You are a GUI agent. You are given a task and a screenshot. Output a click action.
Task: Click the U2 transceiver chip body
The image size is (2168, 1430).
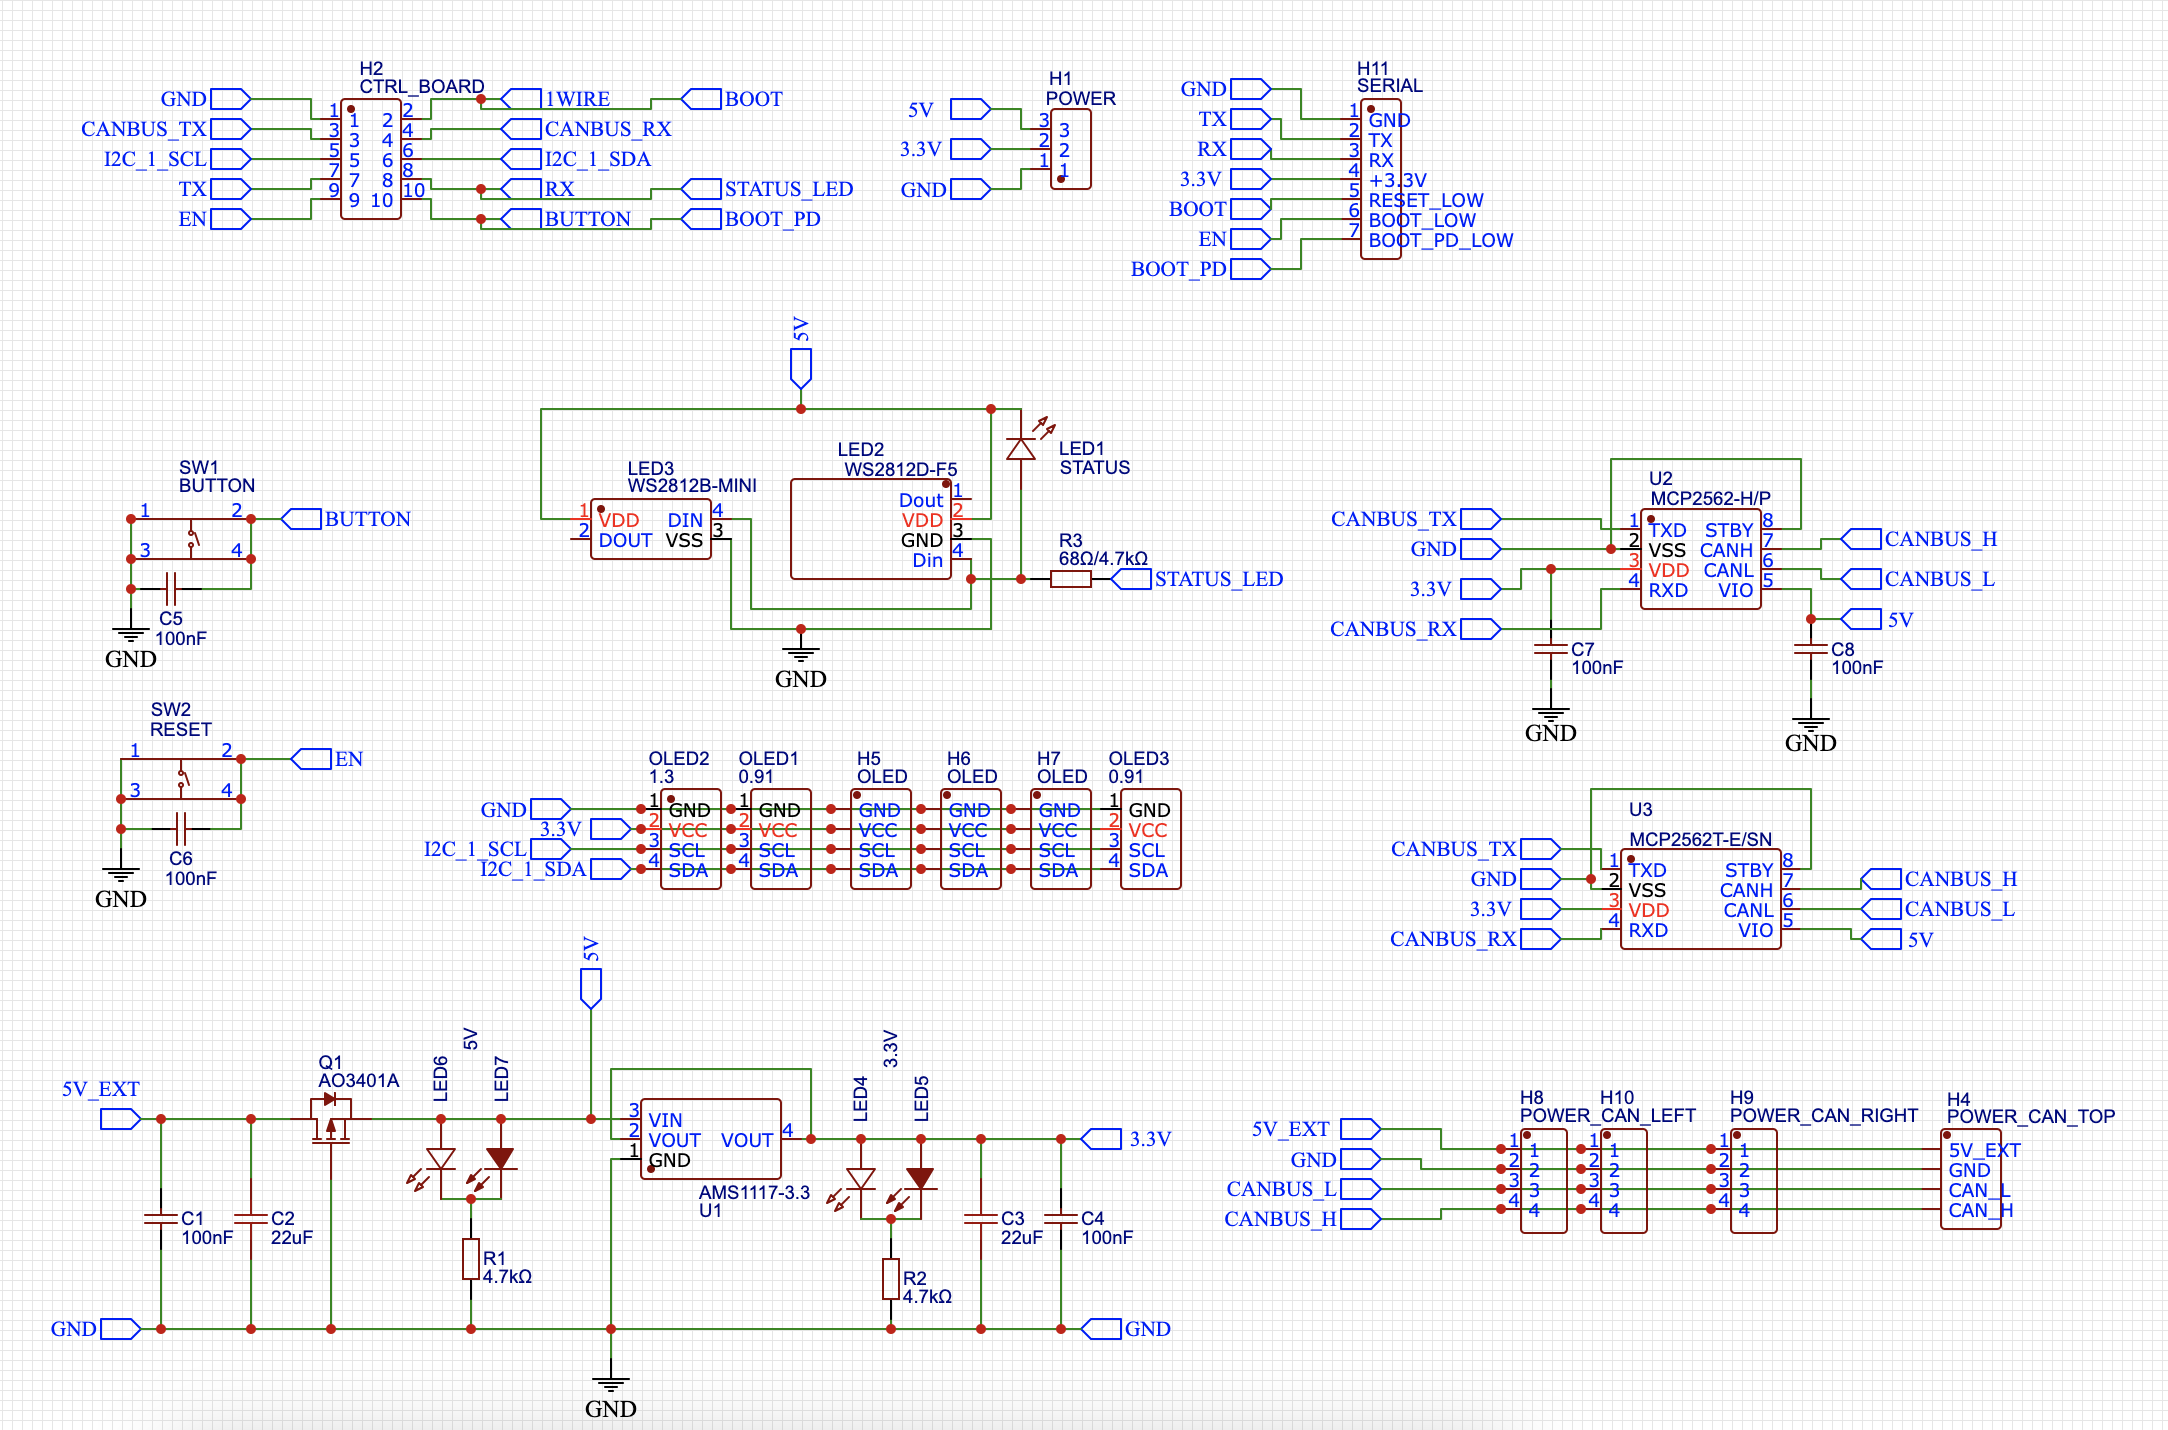click(x=1701, y=559)
